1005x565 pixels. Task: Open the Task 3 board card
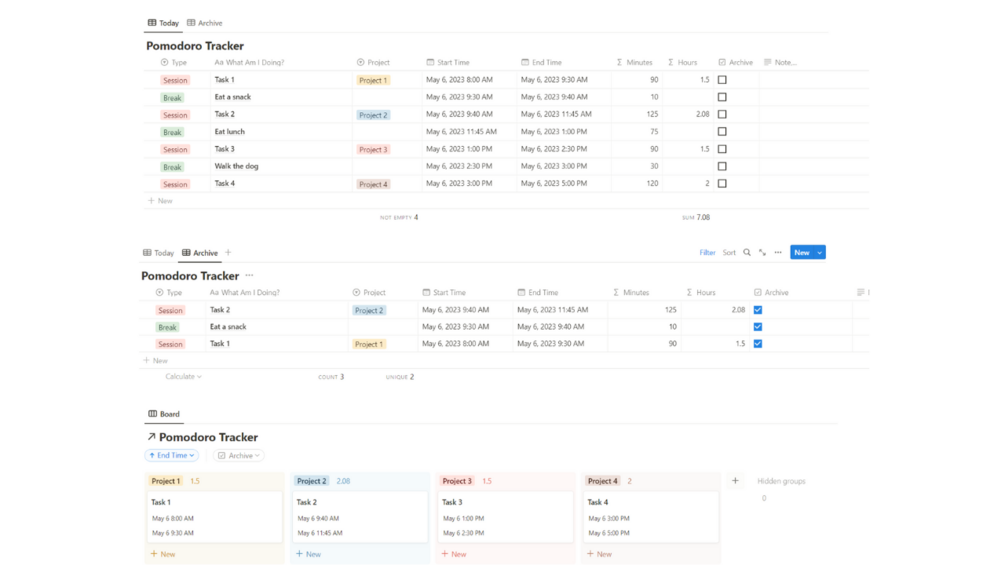(x=505, y=517)
